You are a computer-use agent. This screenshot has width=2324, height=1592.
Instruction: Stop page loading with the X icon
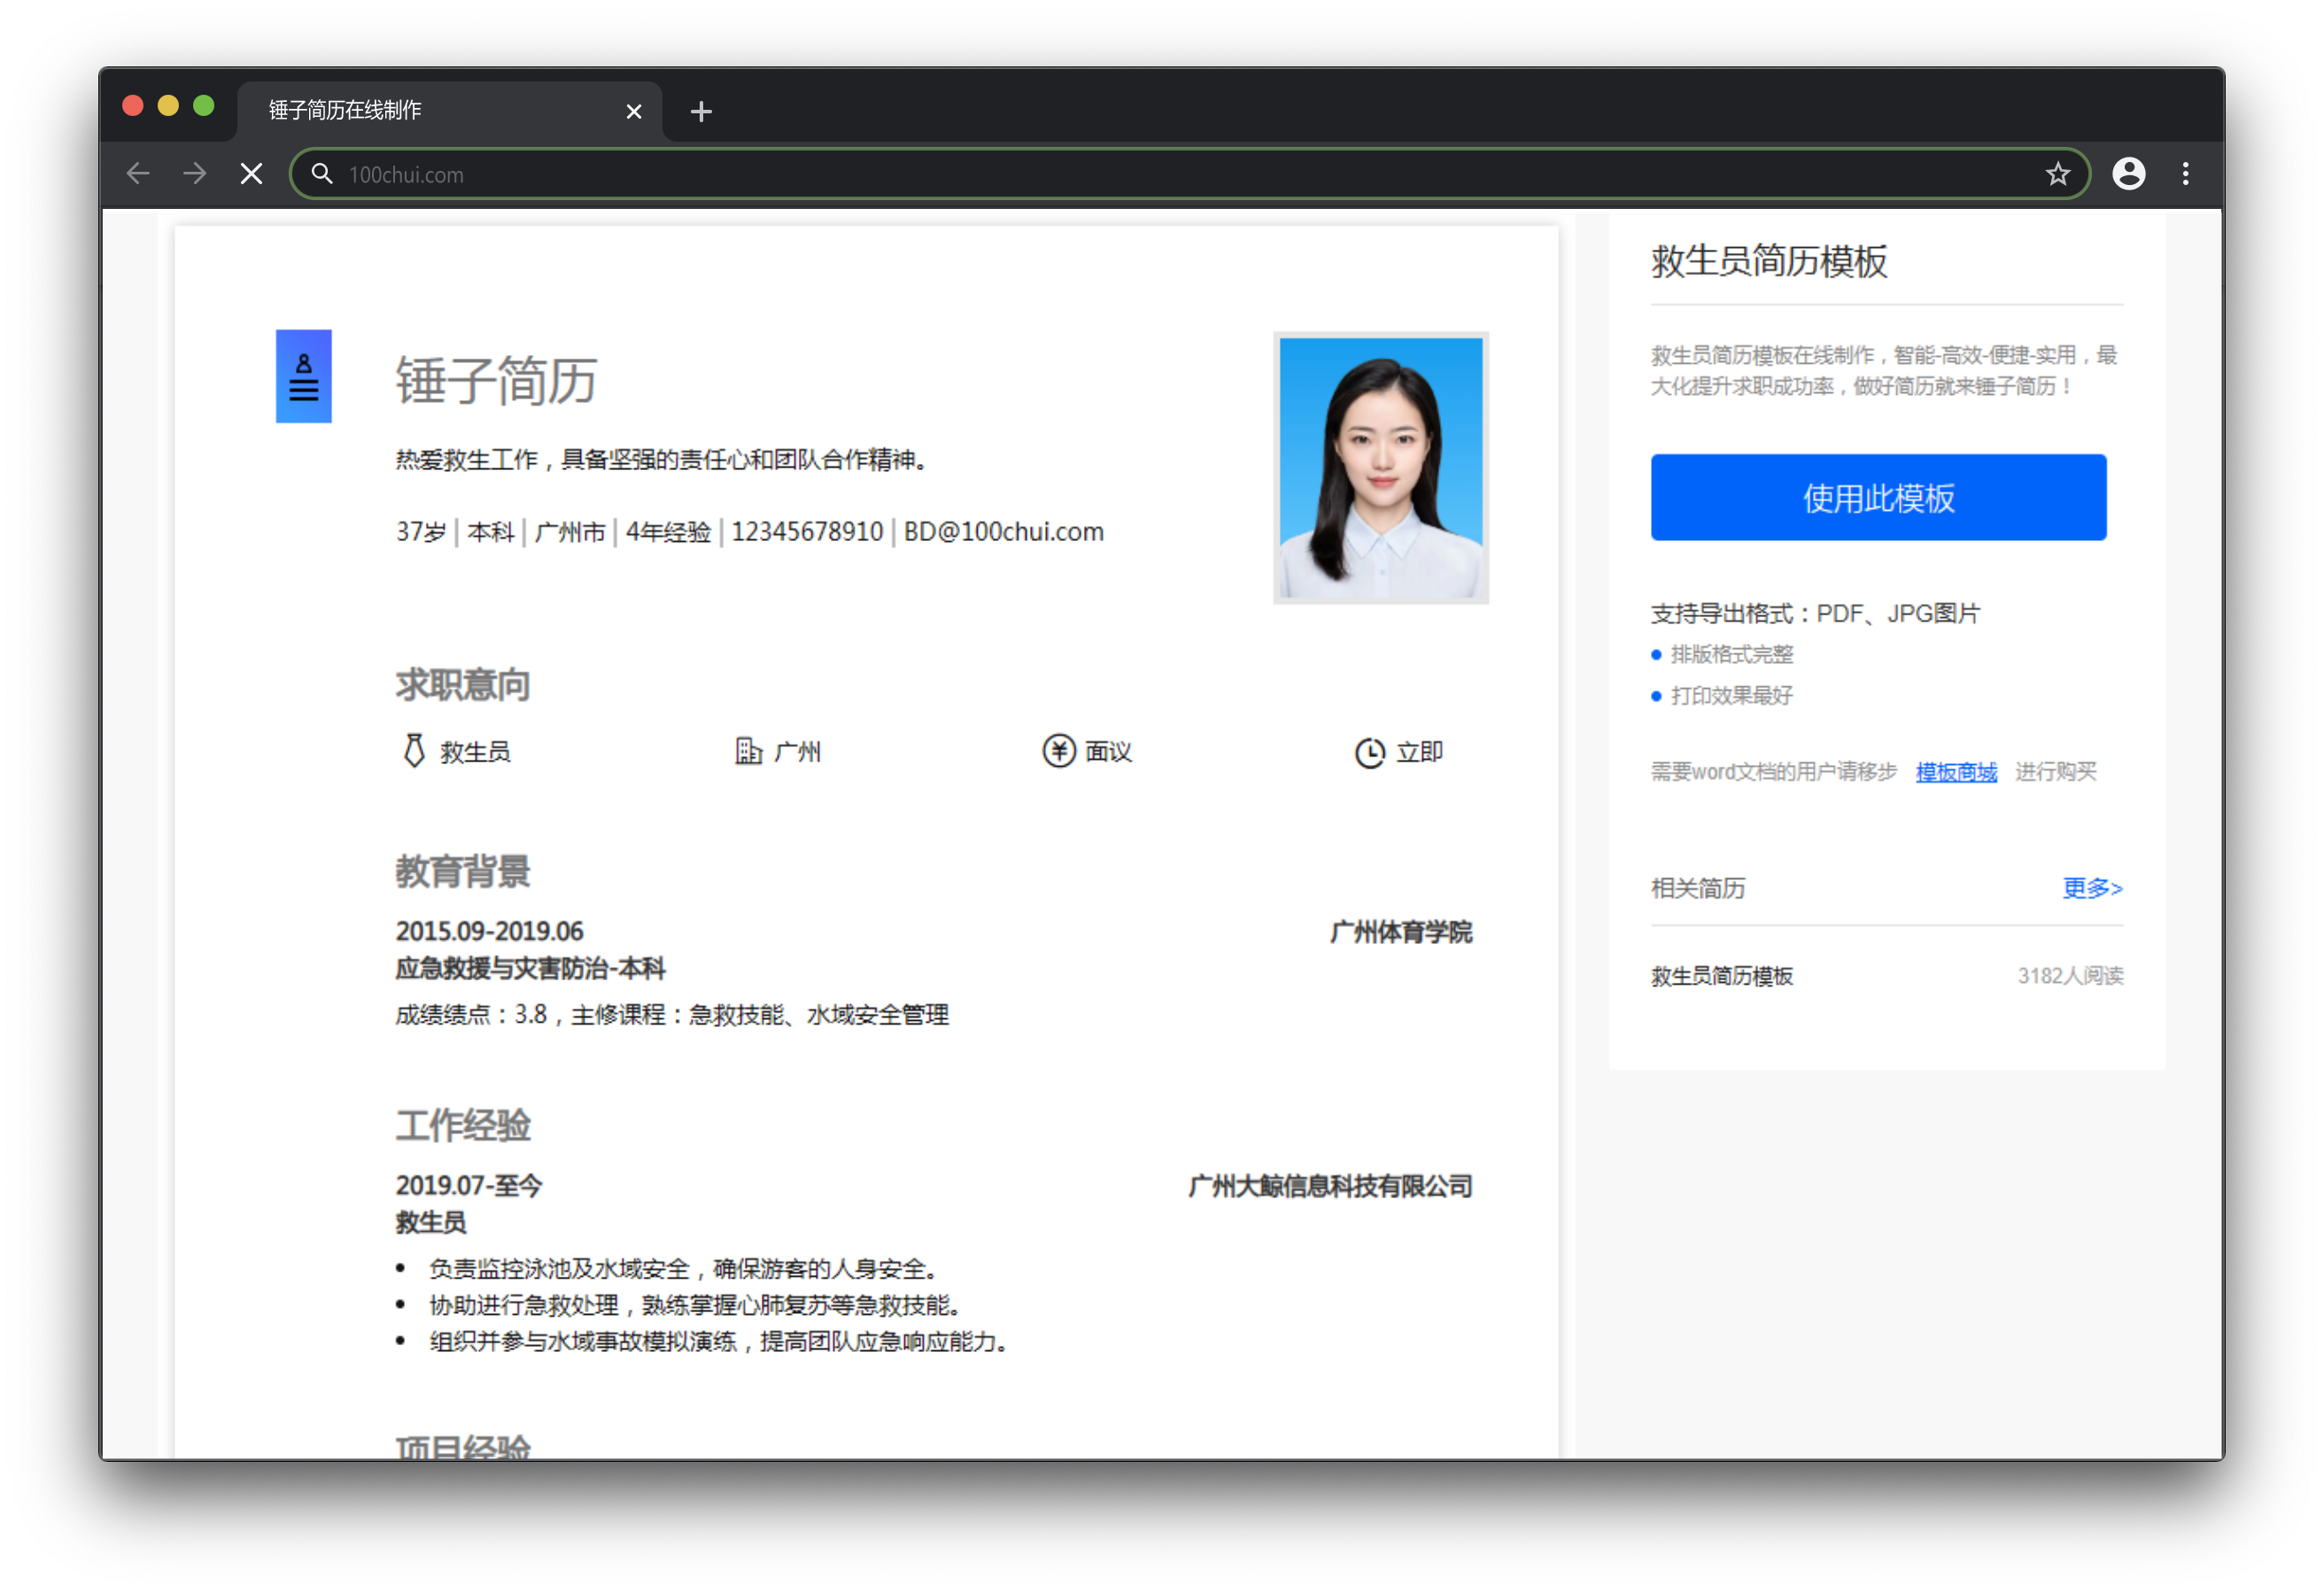[252, 174]
